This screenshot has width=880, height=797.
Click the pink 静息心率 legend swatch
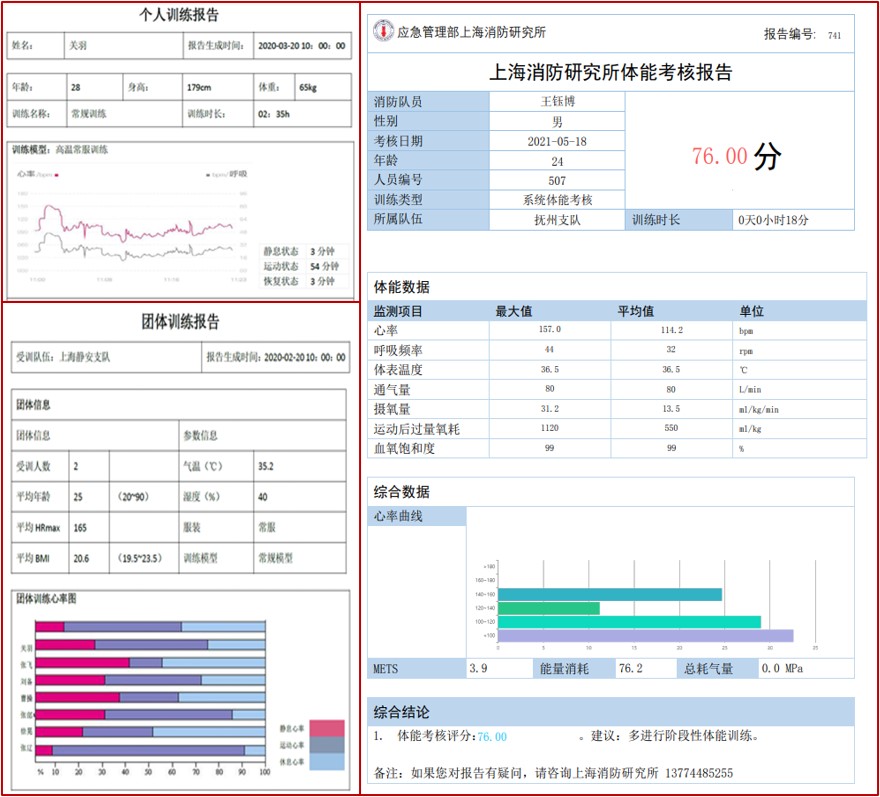(327, 728)
